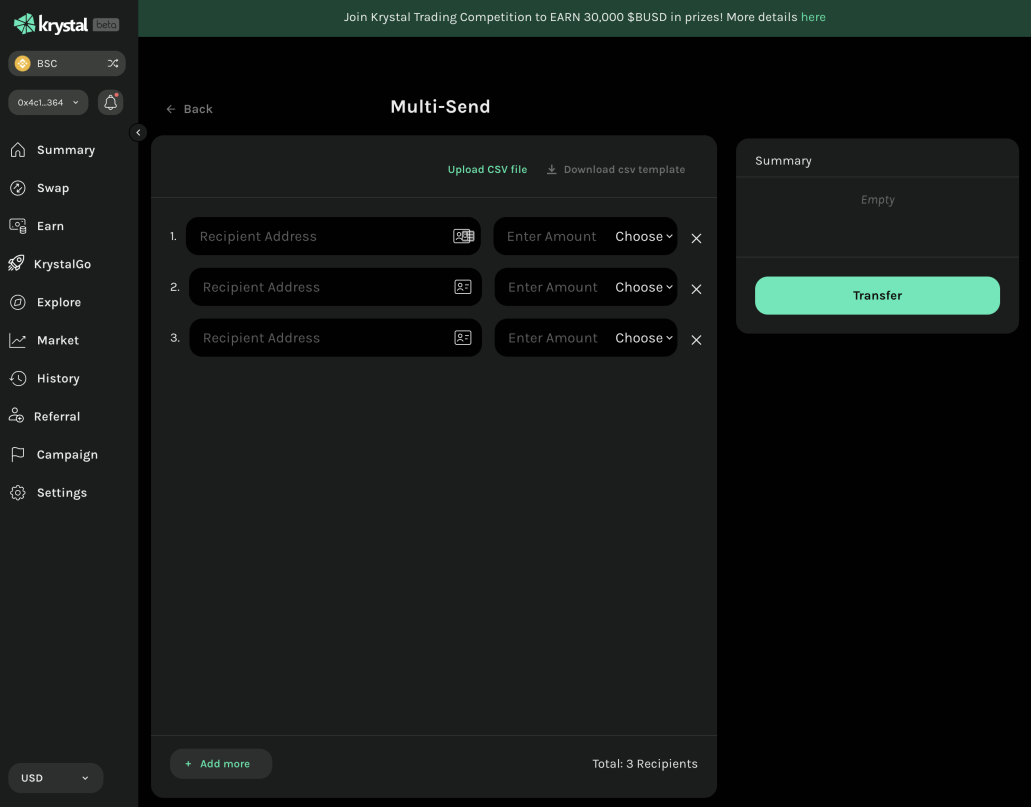Open notifications bell icon
Viewport: 1031px width, 807px height.
point(110,103)
